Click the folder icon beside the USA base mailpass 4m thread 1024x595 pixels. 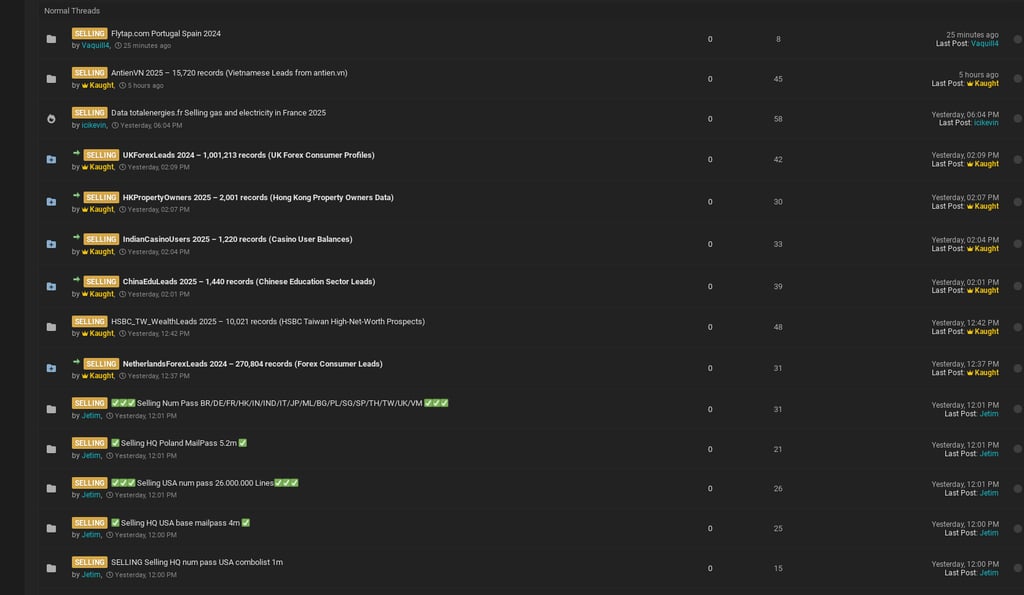(x=51, y=528)
